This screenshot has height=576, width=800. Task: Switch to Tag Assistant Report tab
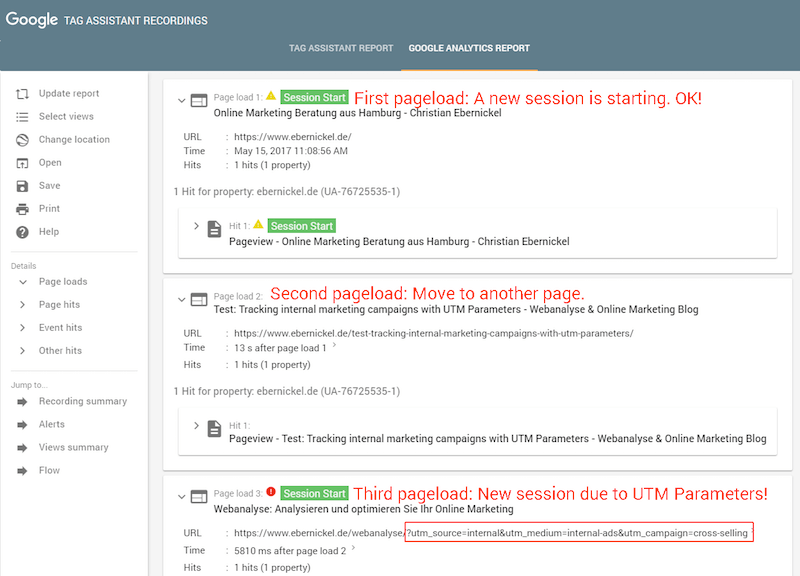[x=341, y=48]
